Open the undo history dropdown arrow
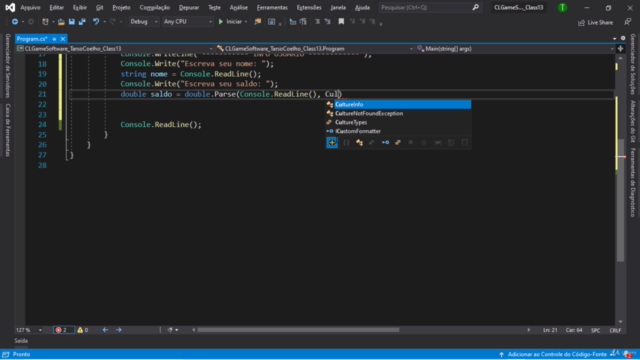This screenshot has height=360, width=640. point(104,22)
